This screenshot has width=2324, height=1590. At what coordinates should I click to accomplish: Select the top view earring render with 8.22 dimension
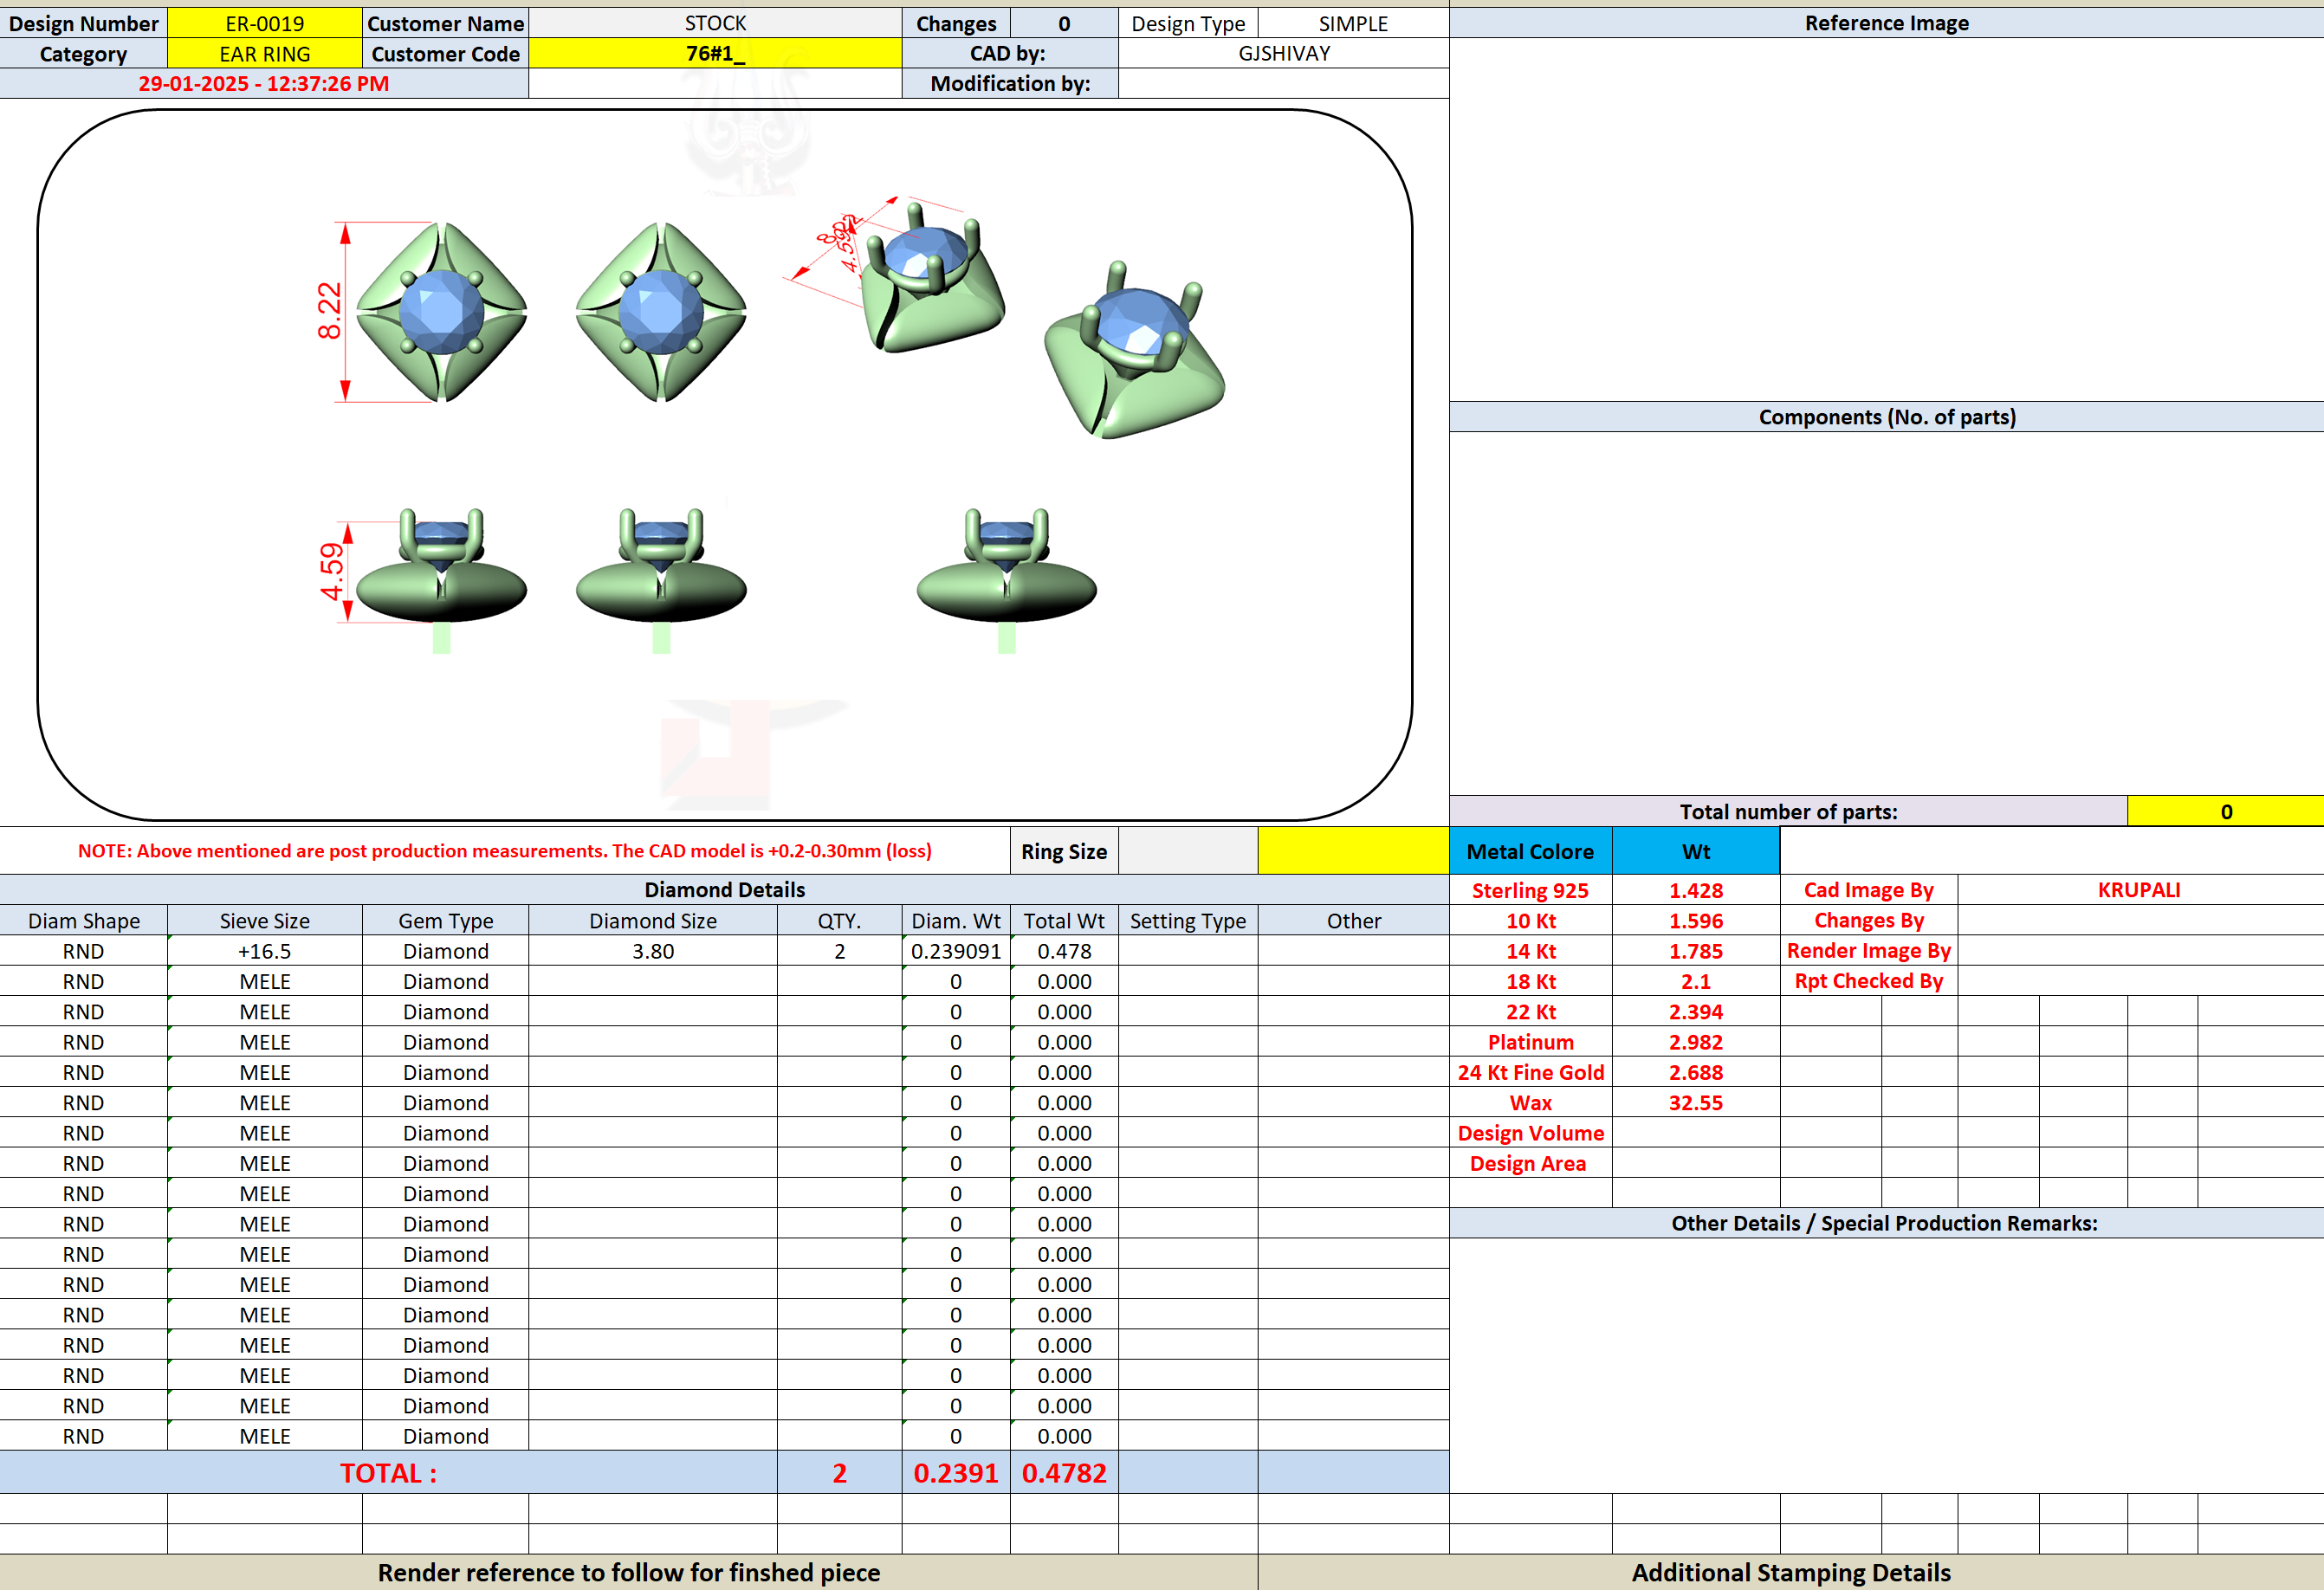440,312
